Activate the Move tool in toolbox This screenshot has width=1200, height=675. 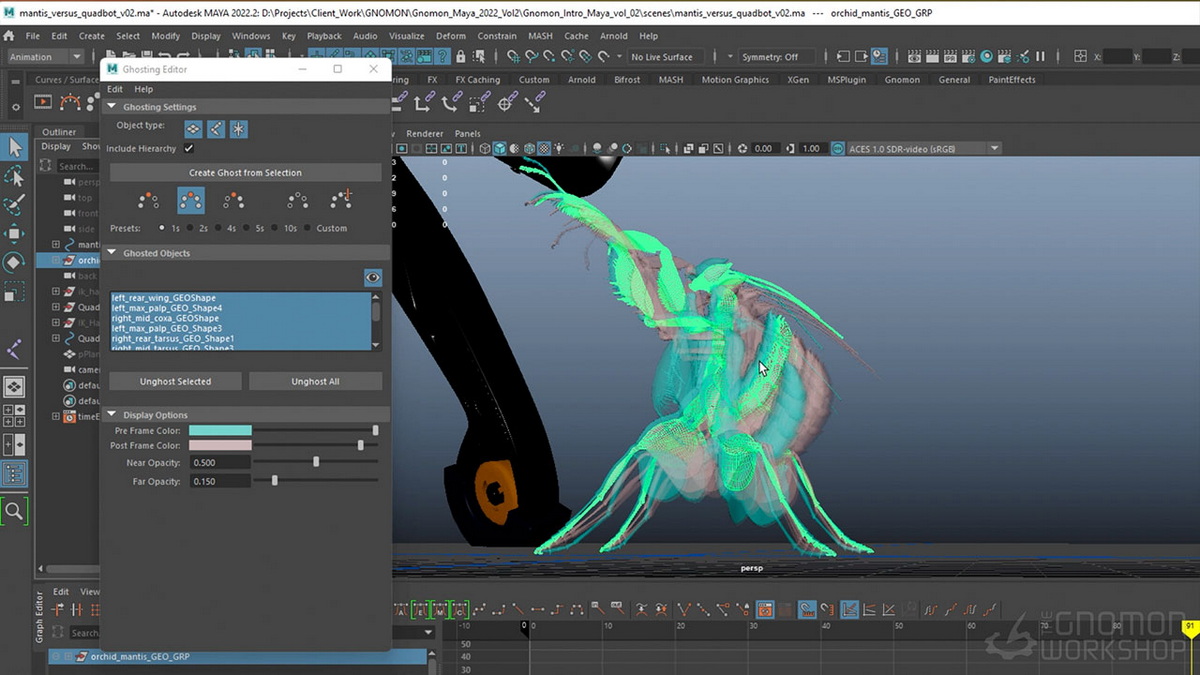coord(14,234)
